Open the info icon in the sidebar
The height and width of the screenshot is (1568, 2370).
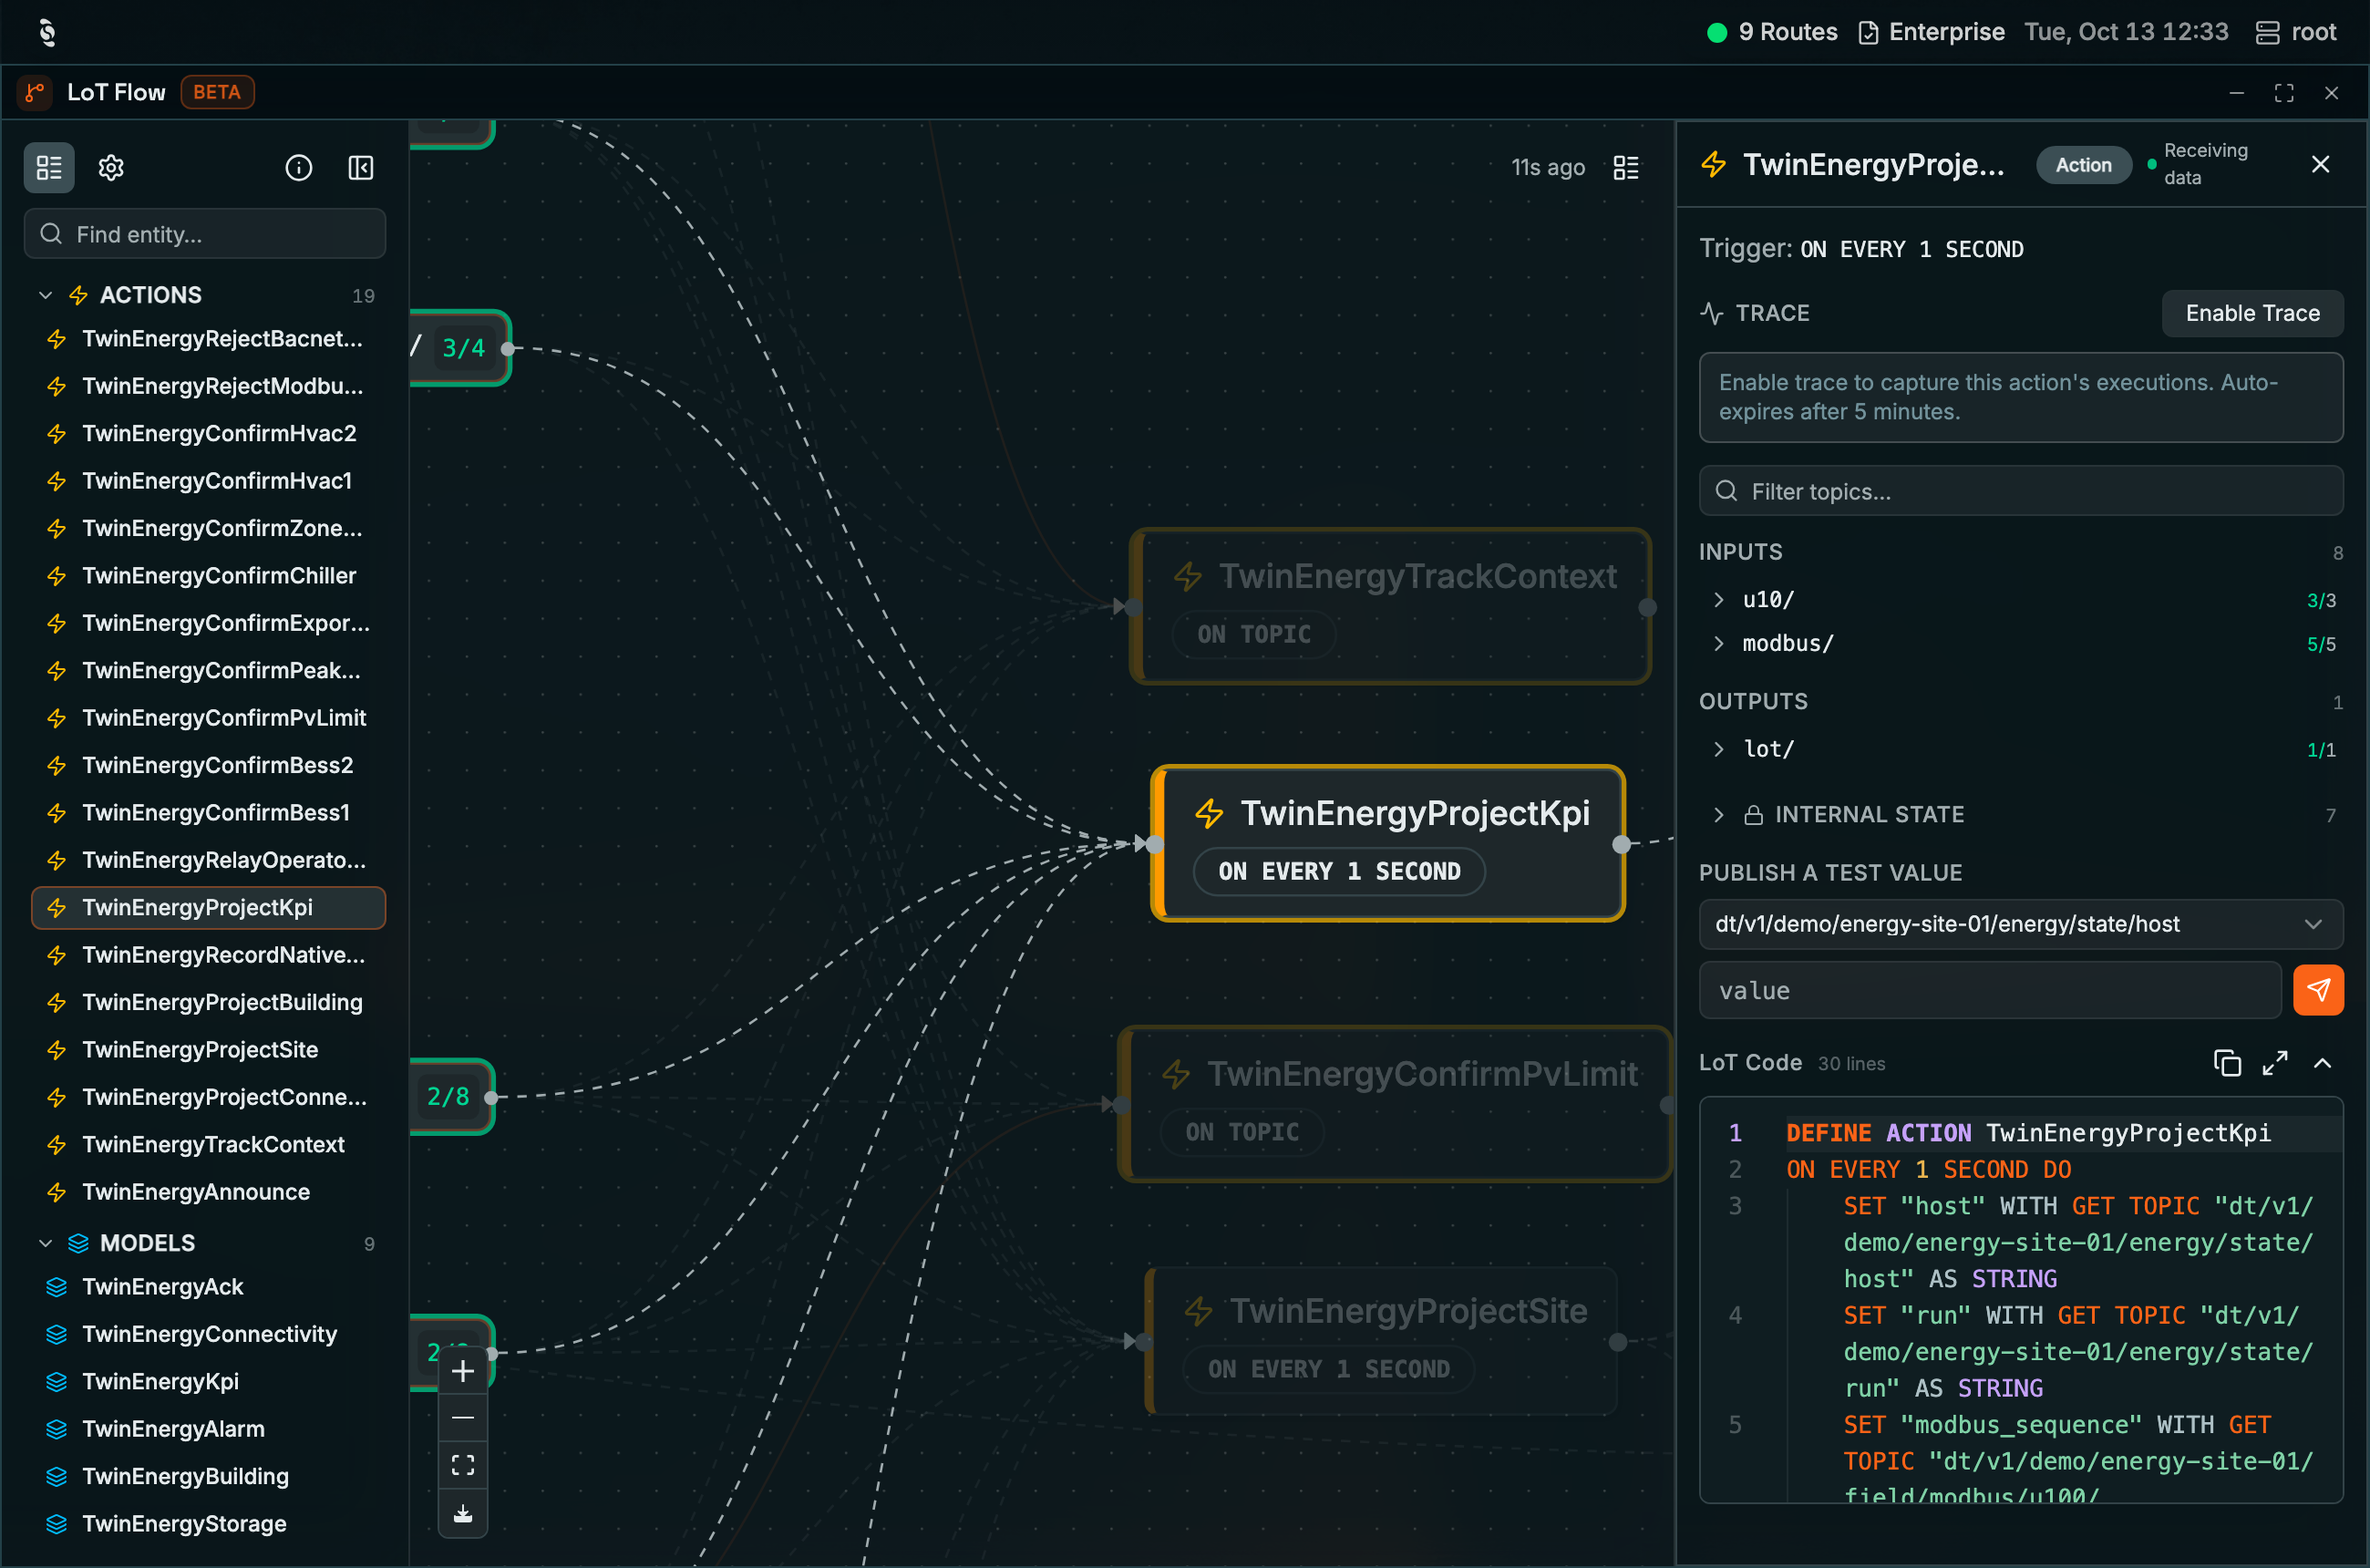tap(299, 168)
